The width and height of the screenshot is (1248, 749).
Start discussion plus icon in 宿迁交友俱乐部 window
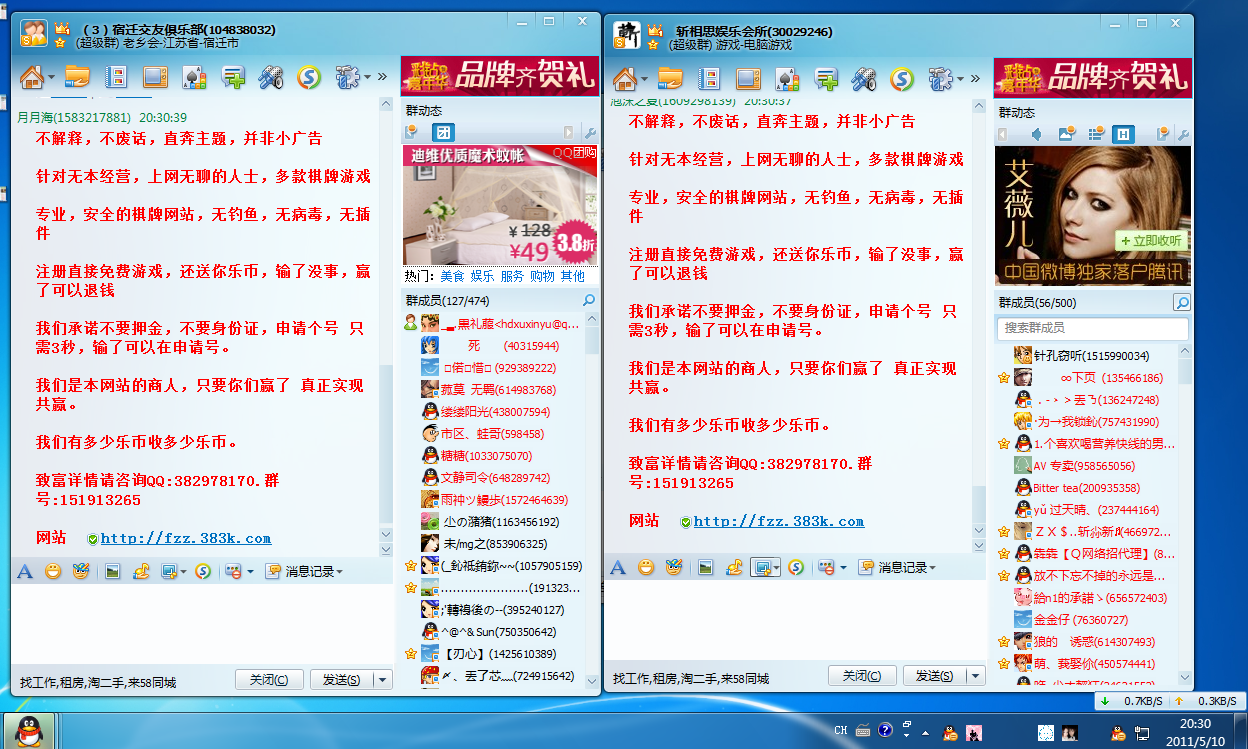coord(234,77)
